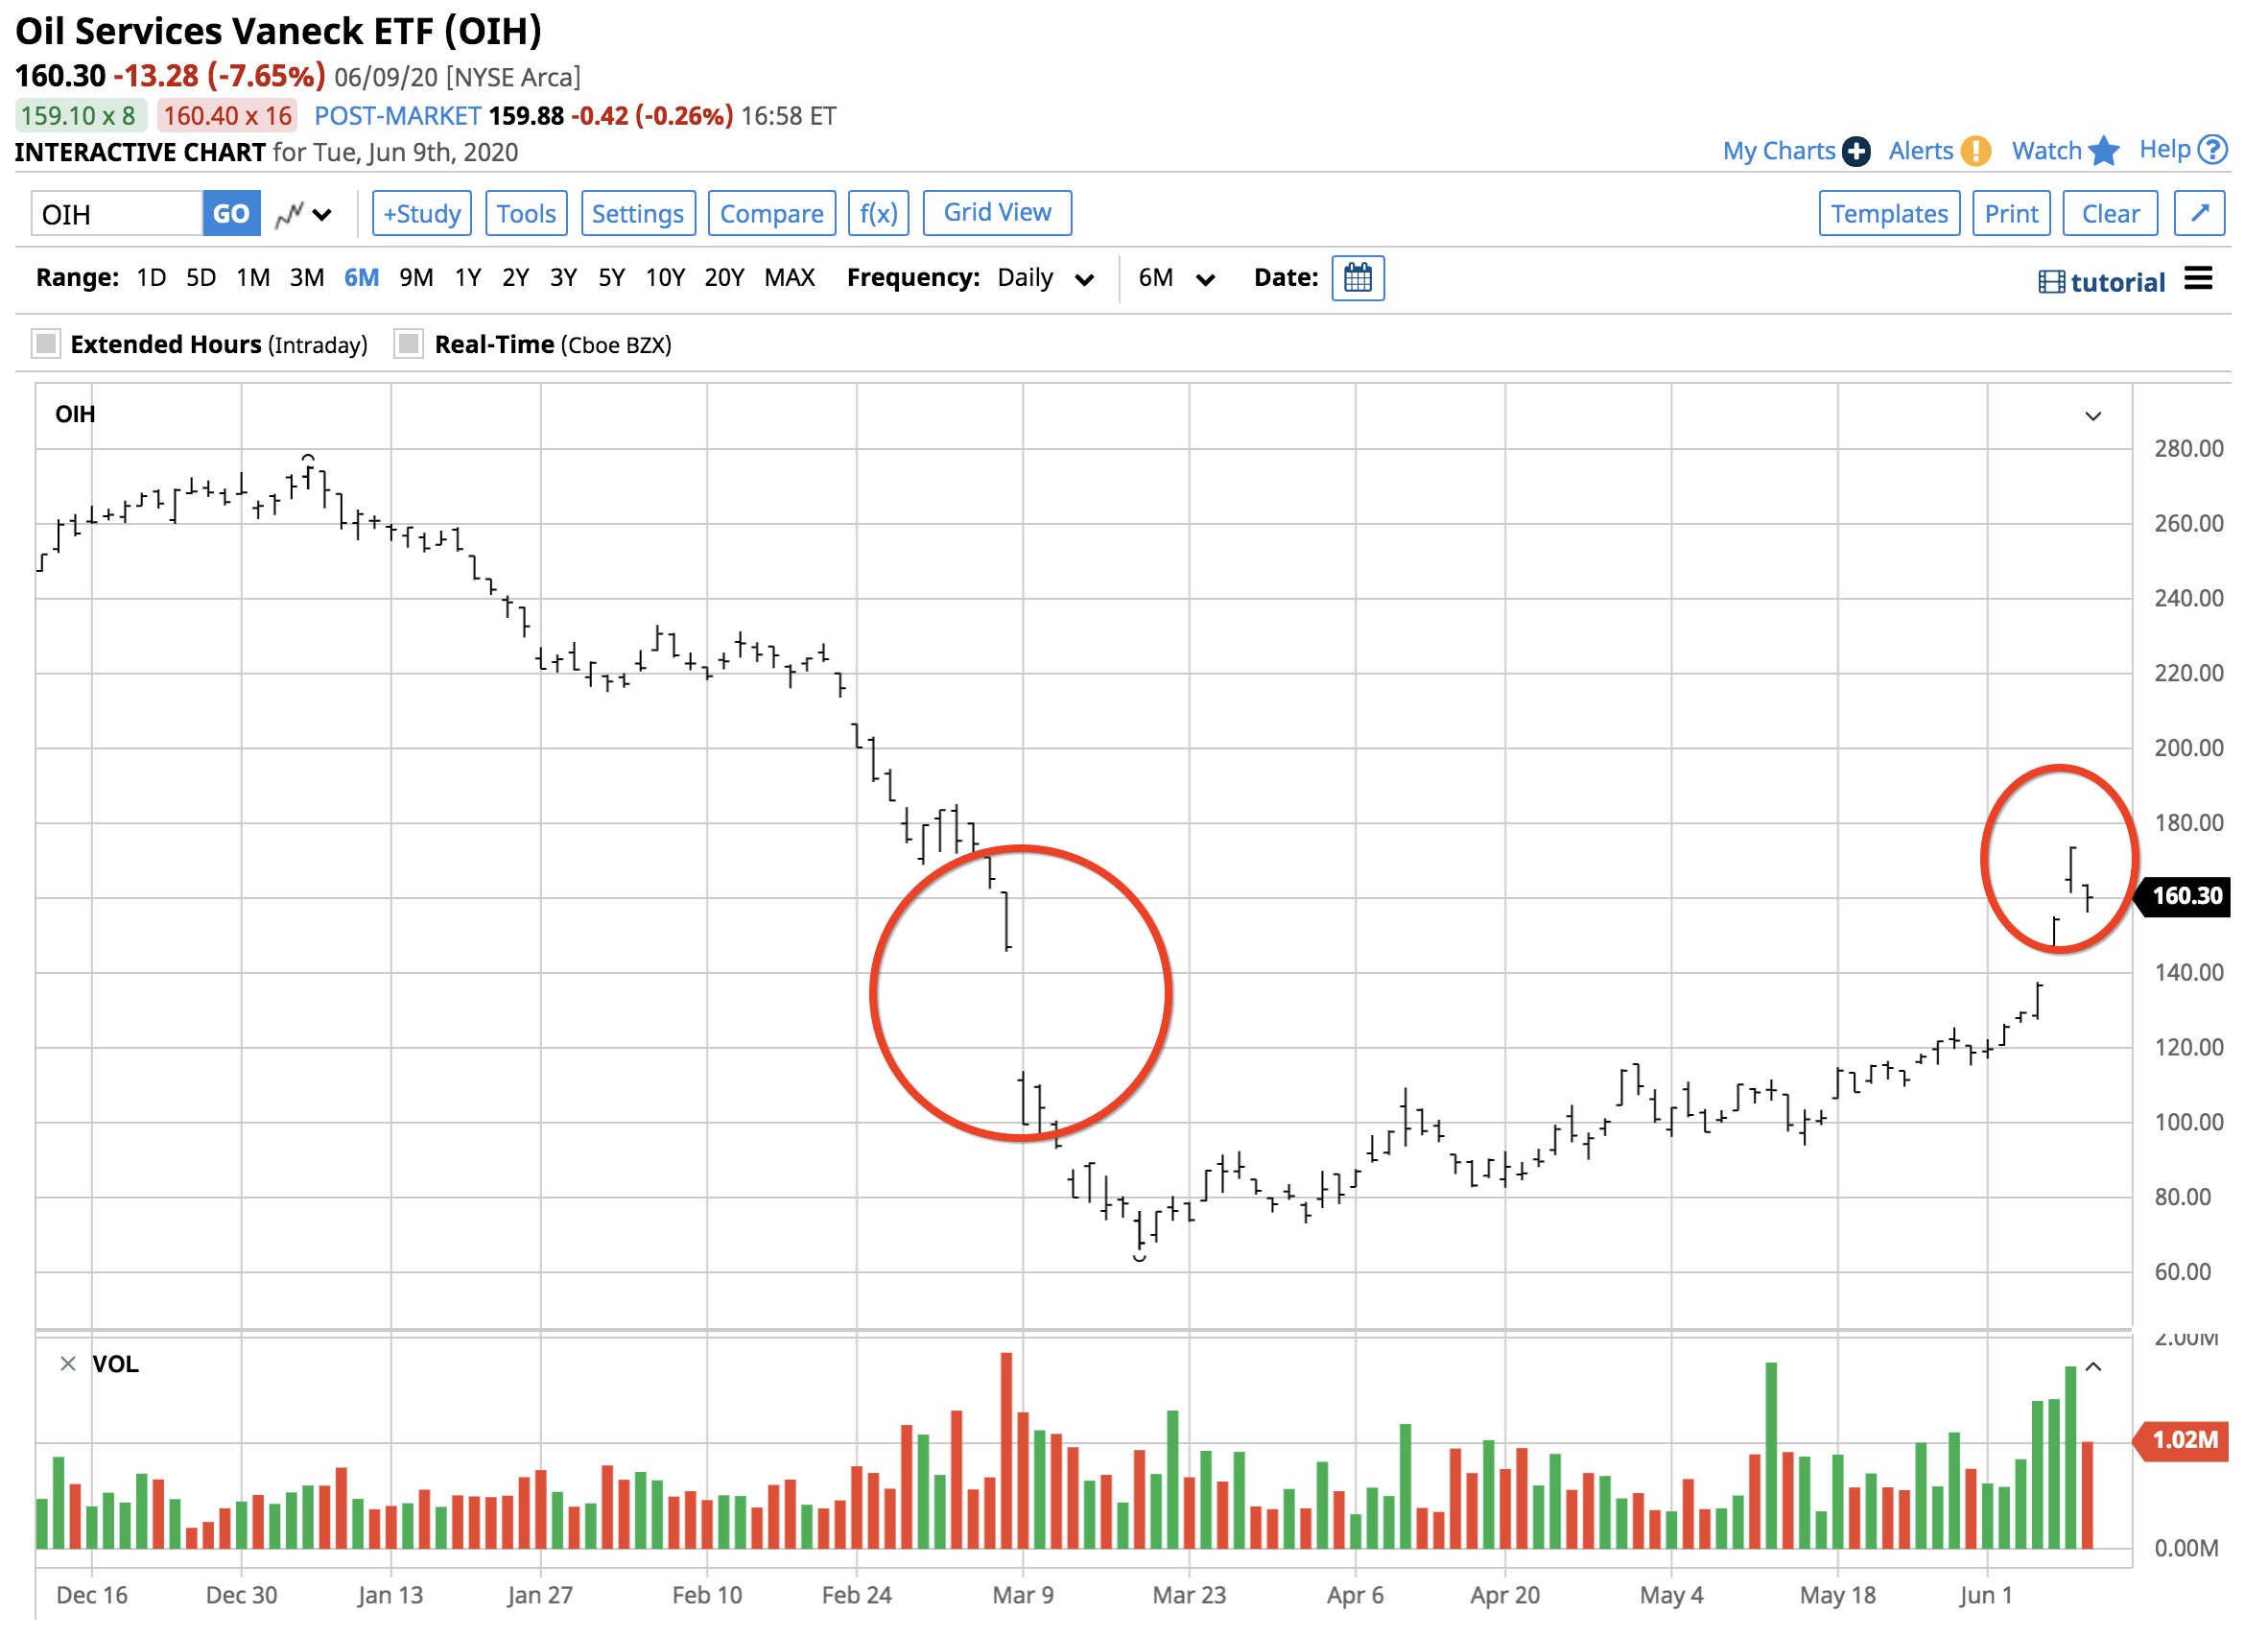Viewport: 2268px width, 1637px height.
Task: Click the Jun 1 date axis label
Action: pyautogui.click(x=1987, y=1596)
